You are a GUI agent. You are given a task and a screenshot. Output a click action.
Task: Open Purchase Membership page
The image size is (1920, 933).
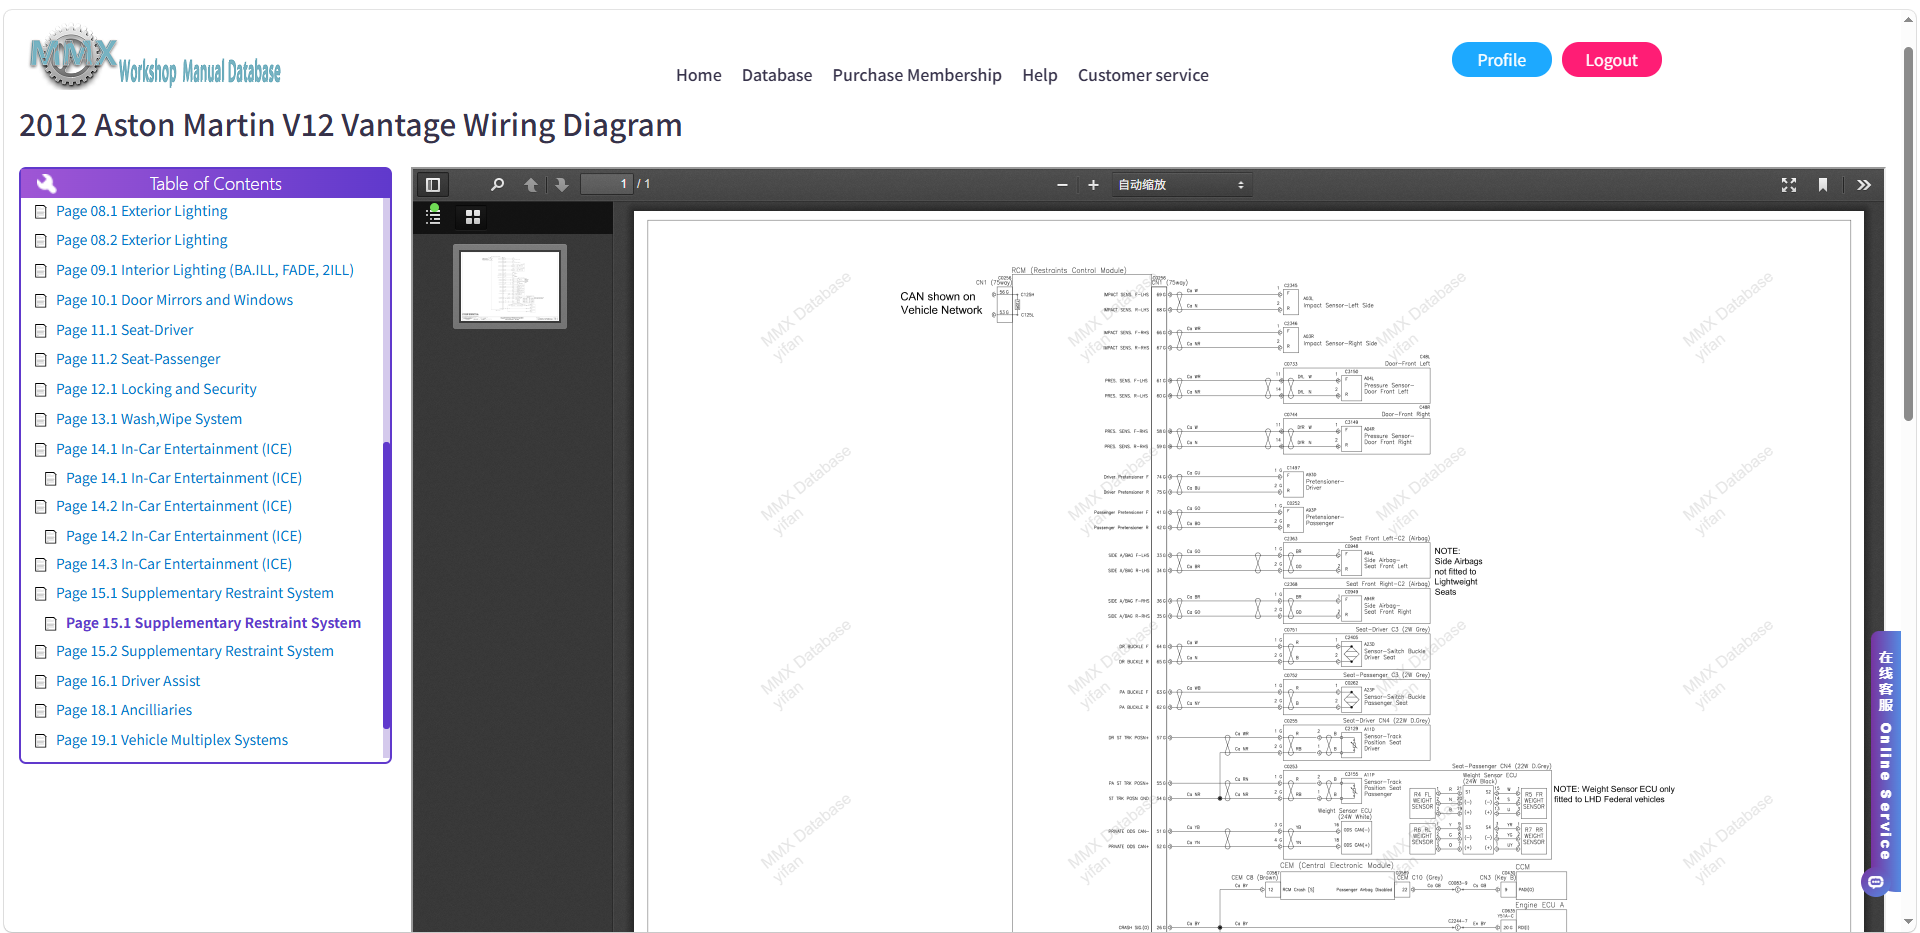[x=917, y=75]
